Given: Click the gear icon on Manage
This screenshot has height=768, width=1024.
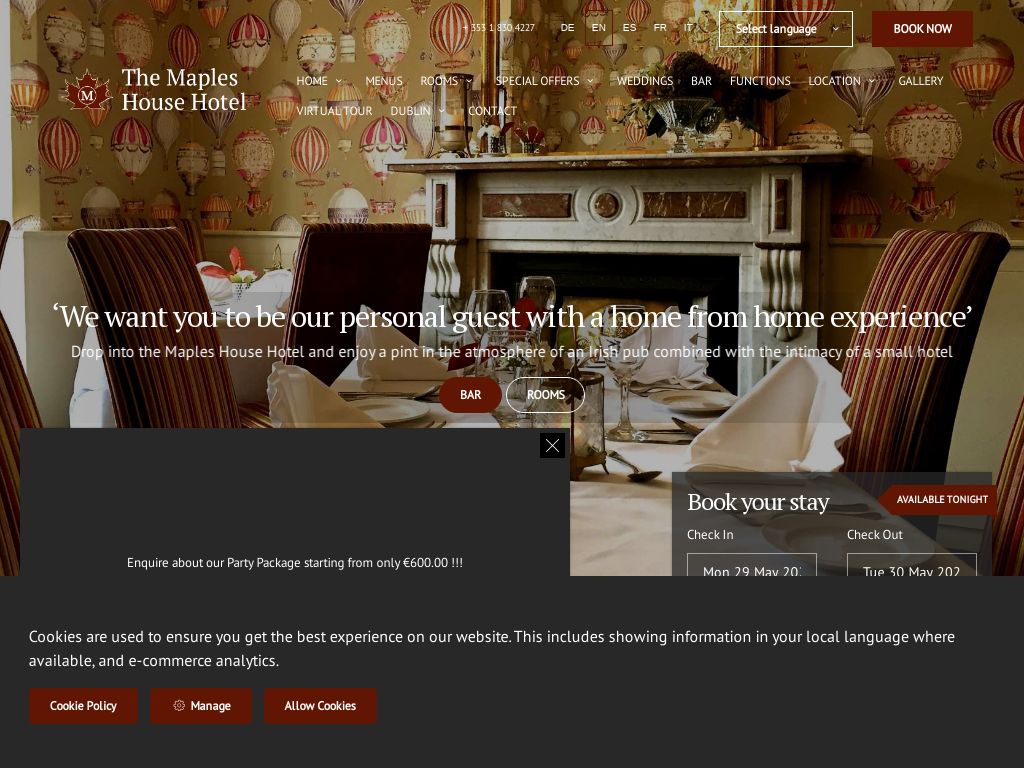Looking at the screenshot, I should [x=179, y=705].
